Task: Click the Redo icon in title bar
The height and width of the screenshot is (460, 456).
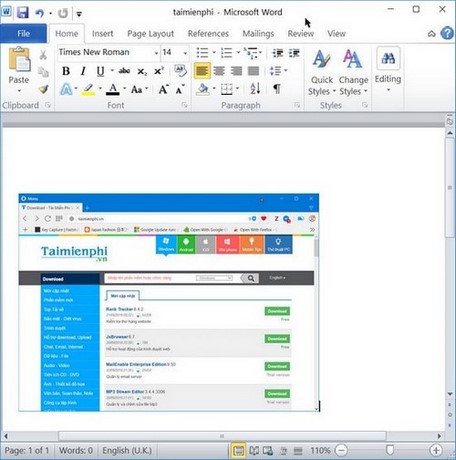Action: pyautogui.click(x=63, y=13)
